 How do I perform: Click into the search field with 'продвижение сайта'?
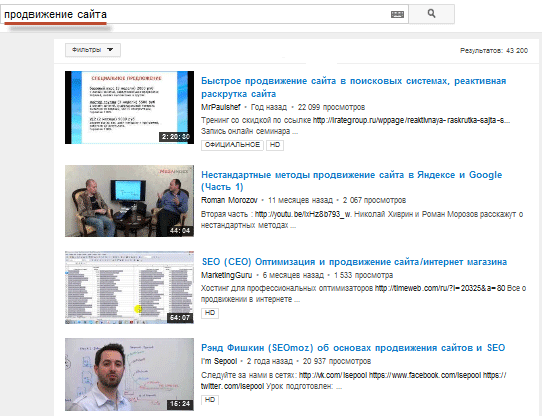coord(204,14)
